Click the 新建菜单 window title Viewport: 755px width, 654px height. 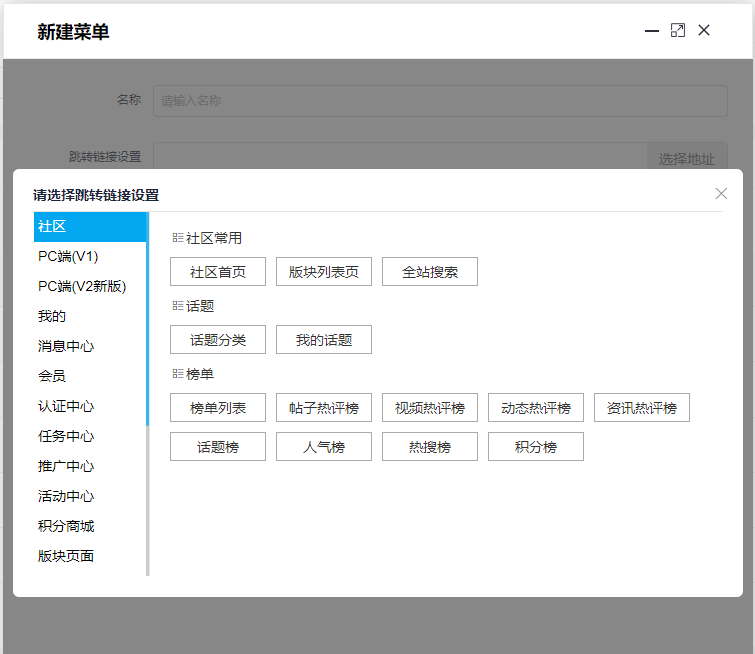click(x=73, y=32)
